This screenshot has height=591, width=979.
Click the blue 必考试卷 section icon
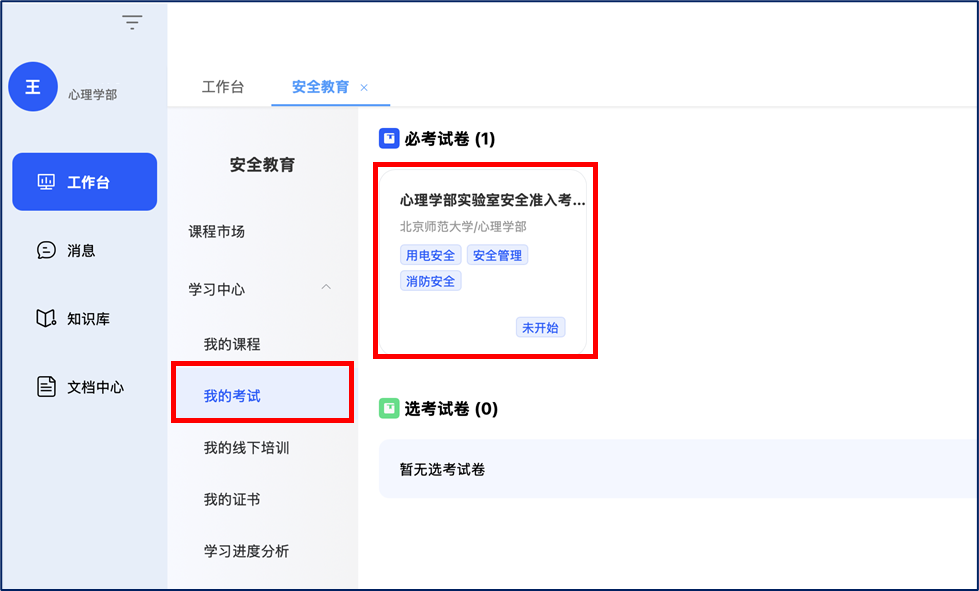click(389, 138)
